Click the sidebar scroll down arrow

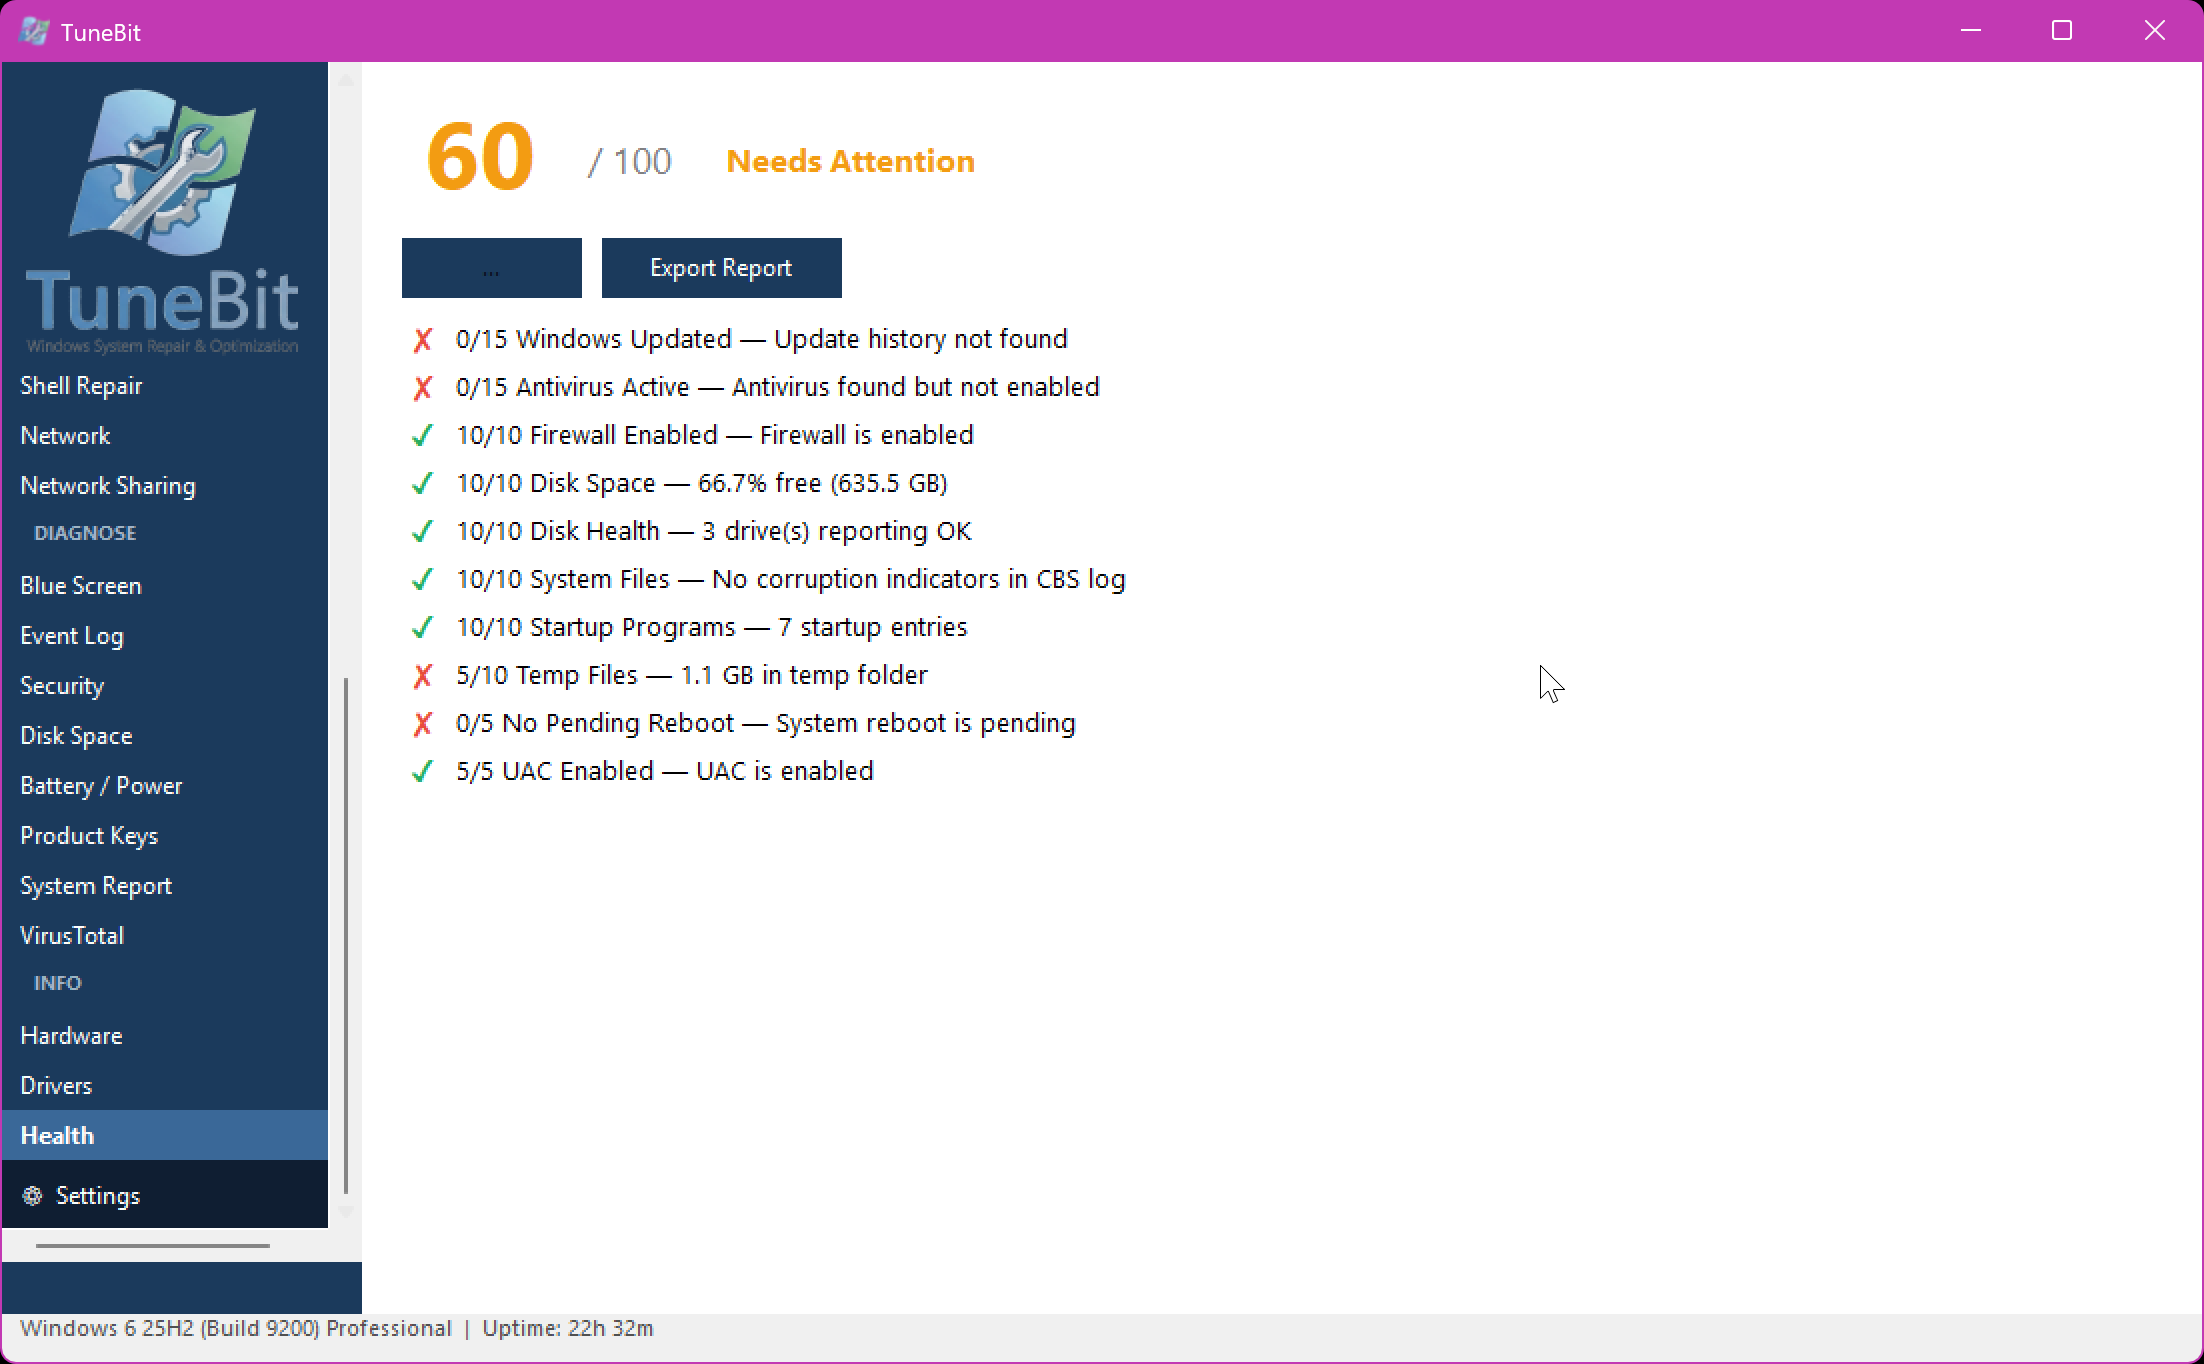coord(346,1212)
